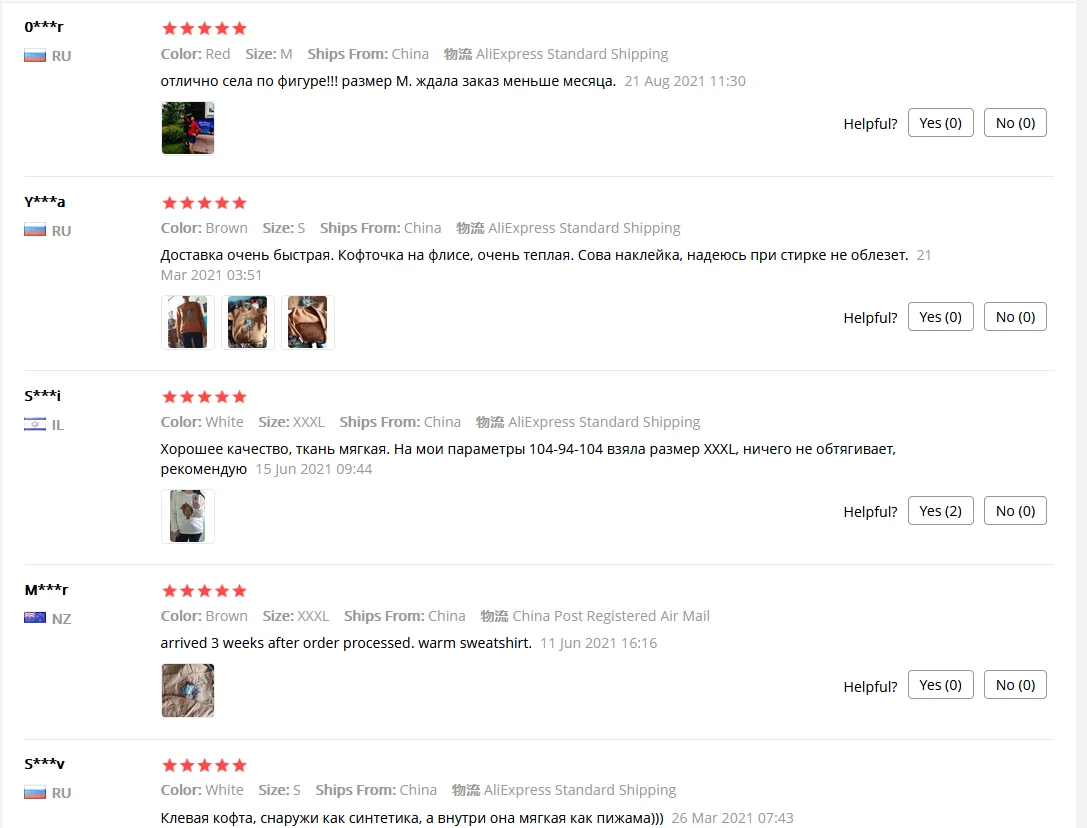Click the logistics icon beside China Post Registered Air Mail
The width and height of the screenshot is (1087, 828).
pyautogui.click(x=494, y=616)
